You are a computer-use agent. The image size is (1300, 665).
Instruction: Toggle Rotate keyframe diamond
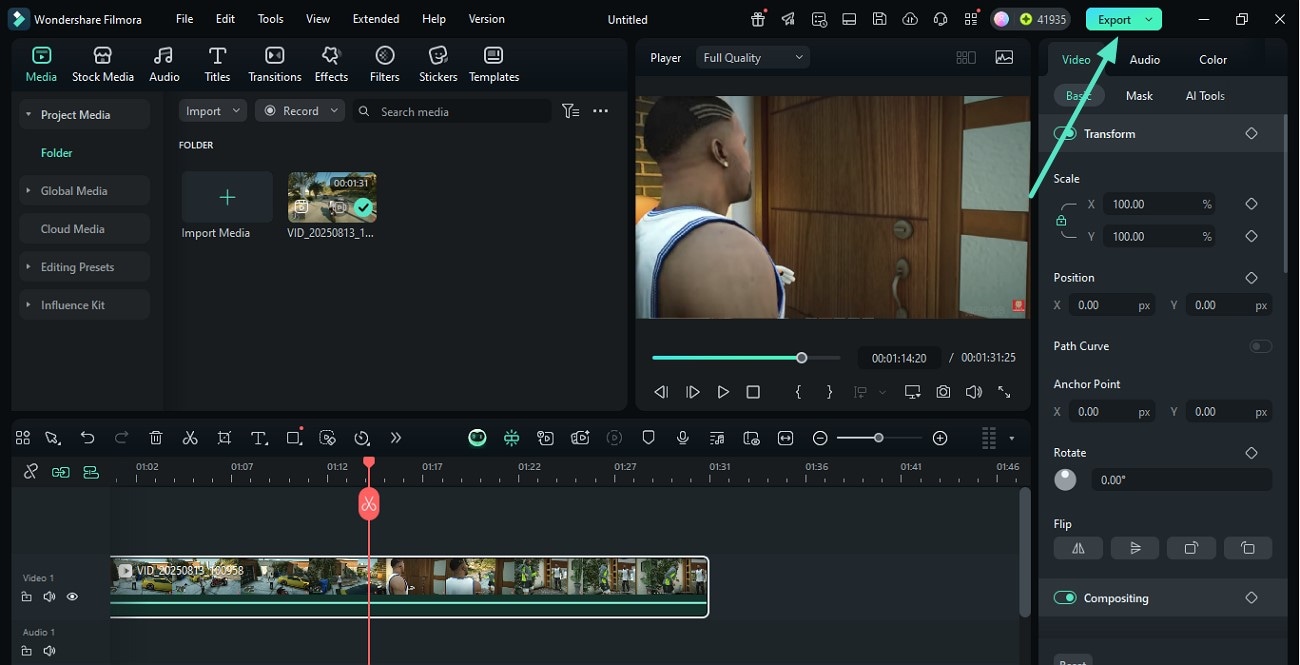(1251, 453)
